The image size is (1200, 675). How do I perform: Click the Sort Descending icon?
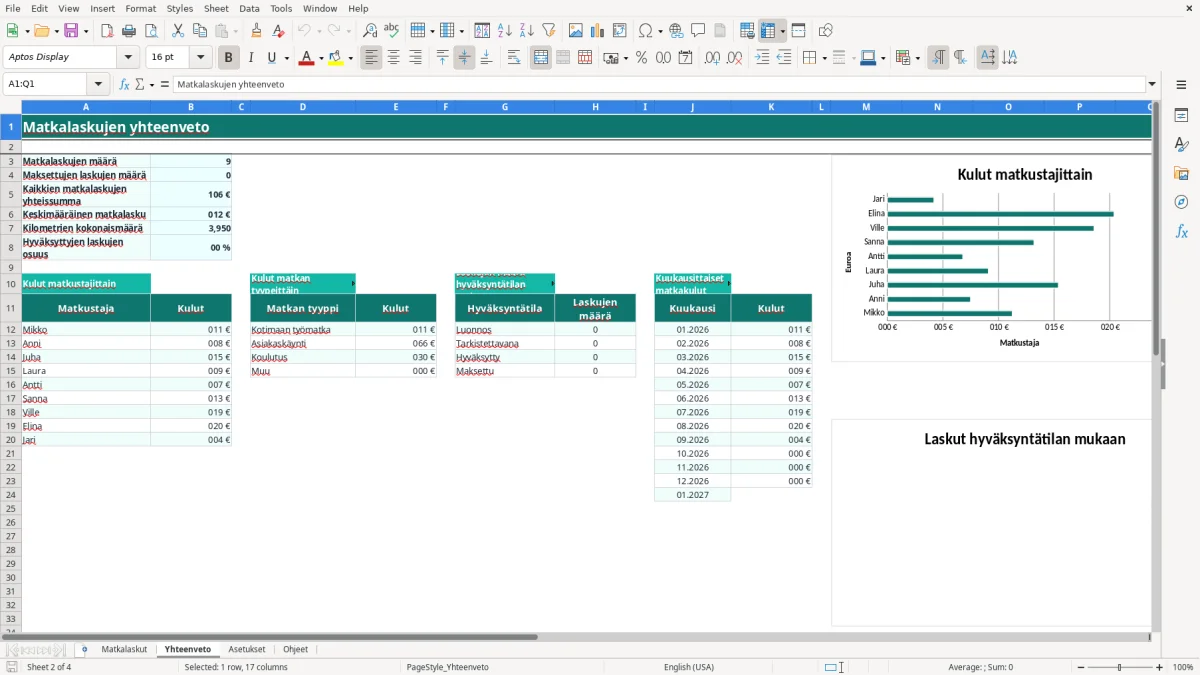[x=526, y=31]
